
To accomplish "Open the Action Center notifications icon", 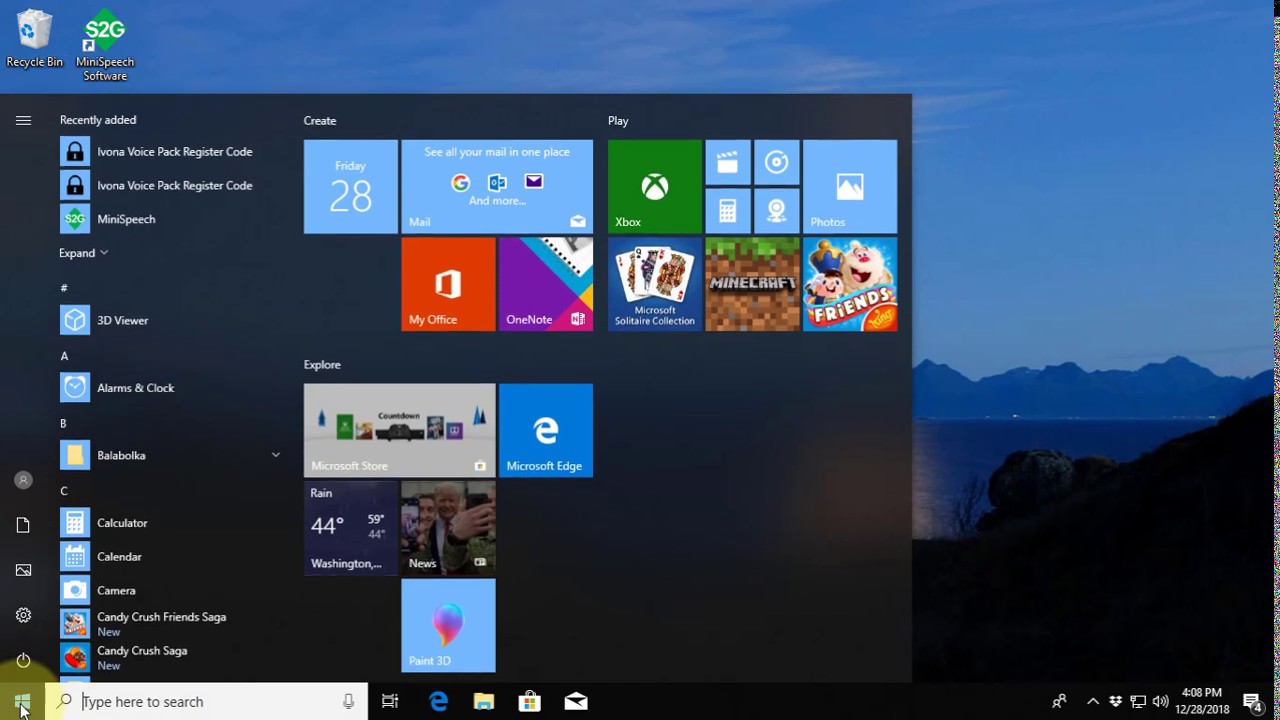I will point(1252,702).
